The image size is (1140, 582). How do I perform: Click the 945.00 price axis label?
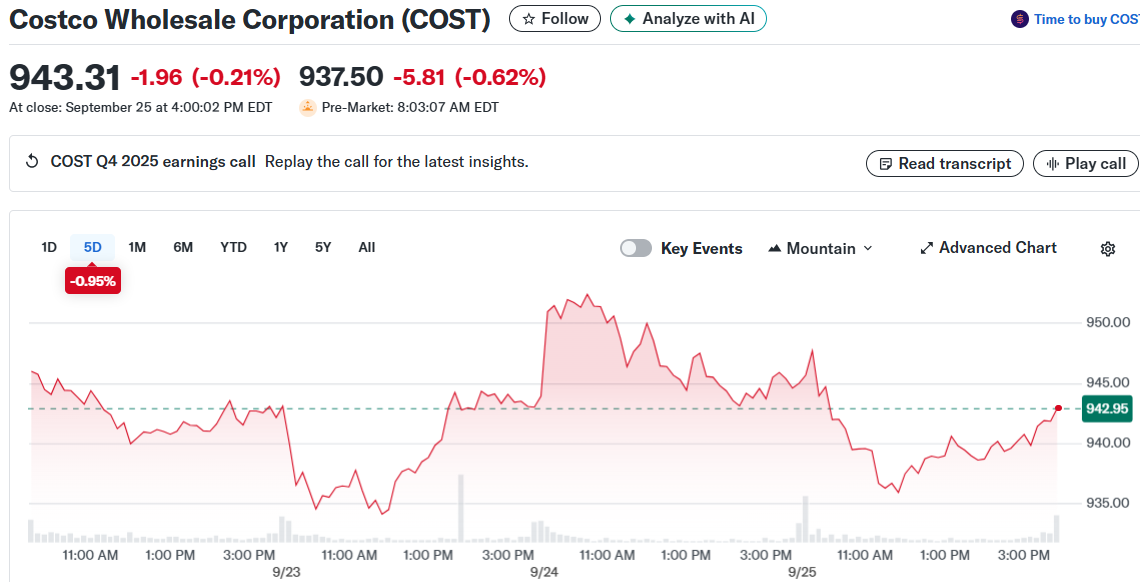click(1108, 382)
